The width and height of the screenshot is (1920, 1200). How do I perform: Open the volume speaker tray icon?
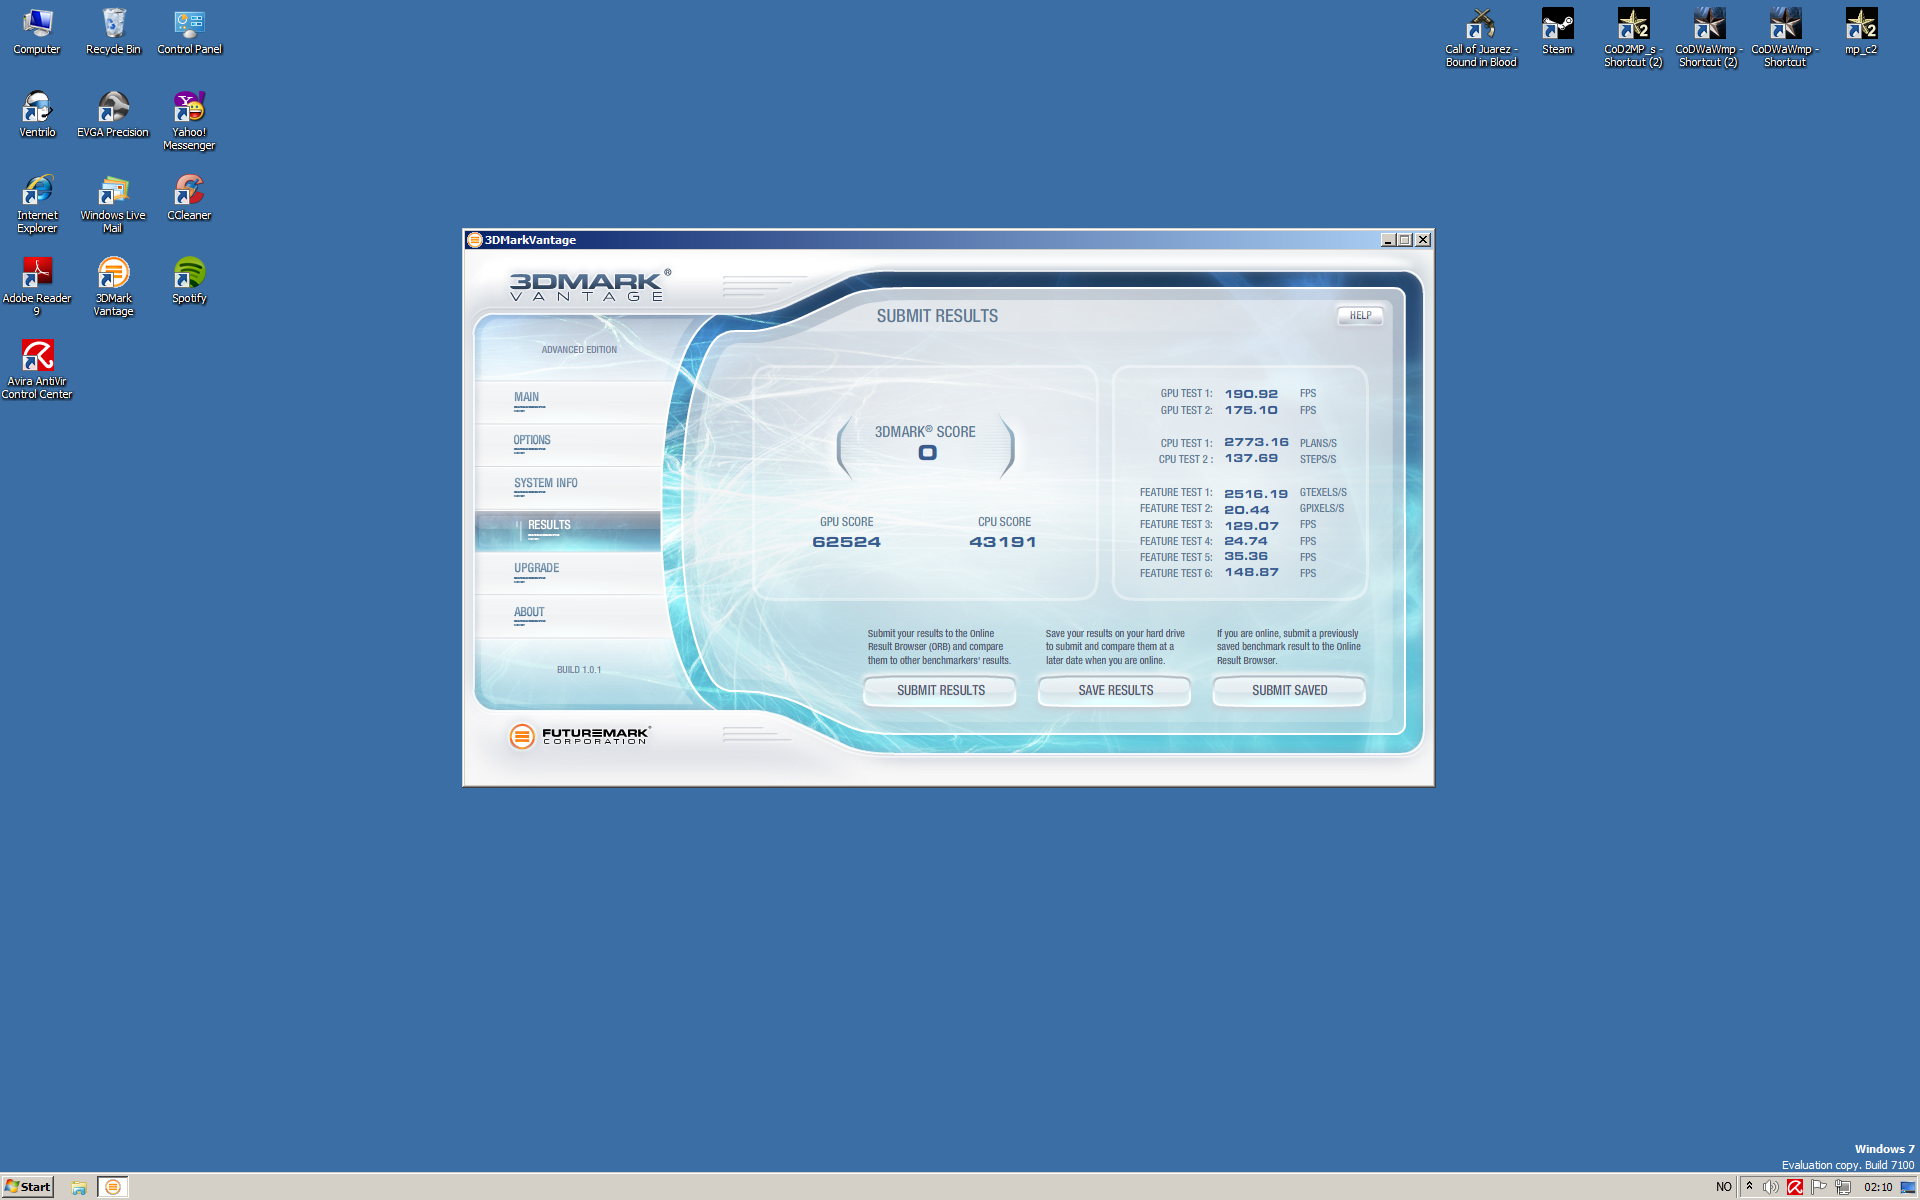click(x=1770, y=1187)
